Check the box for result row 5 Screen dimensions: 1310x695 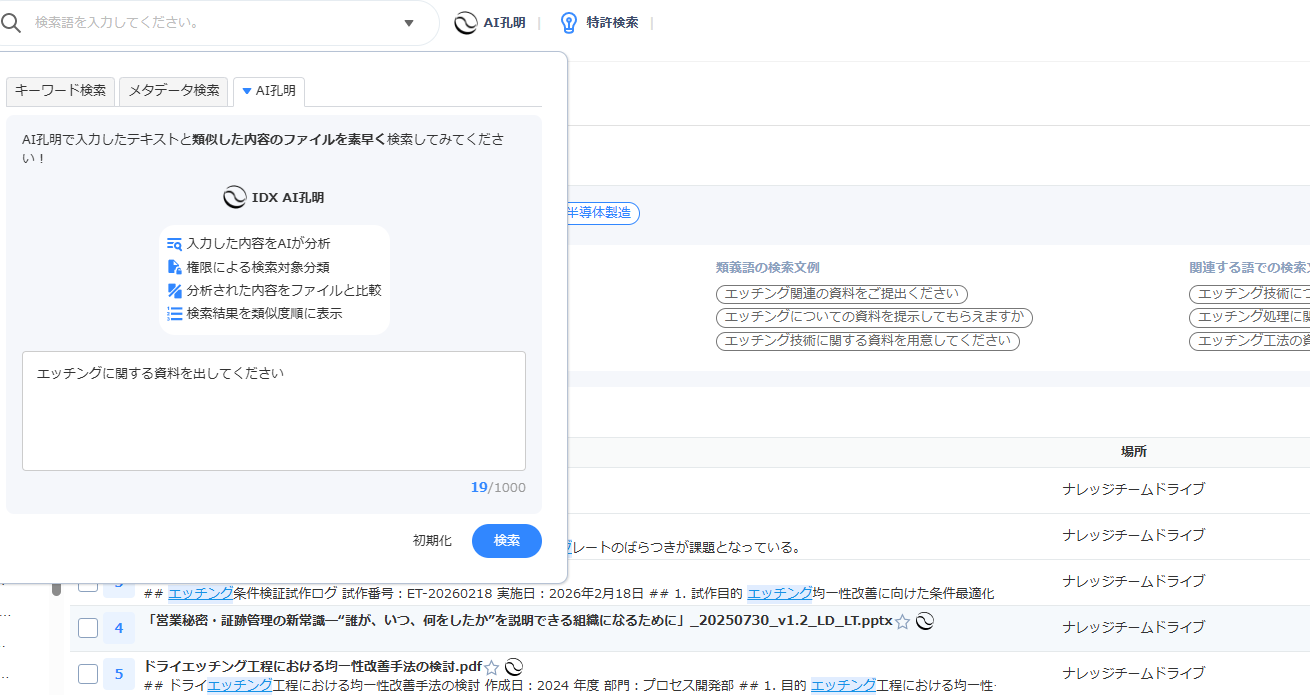(88, 674)
